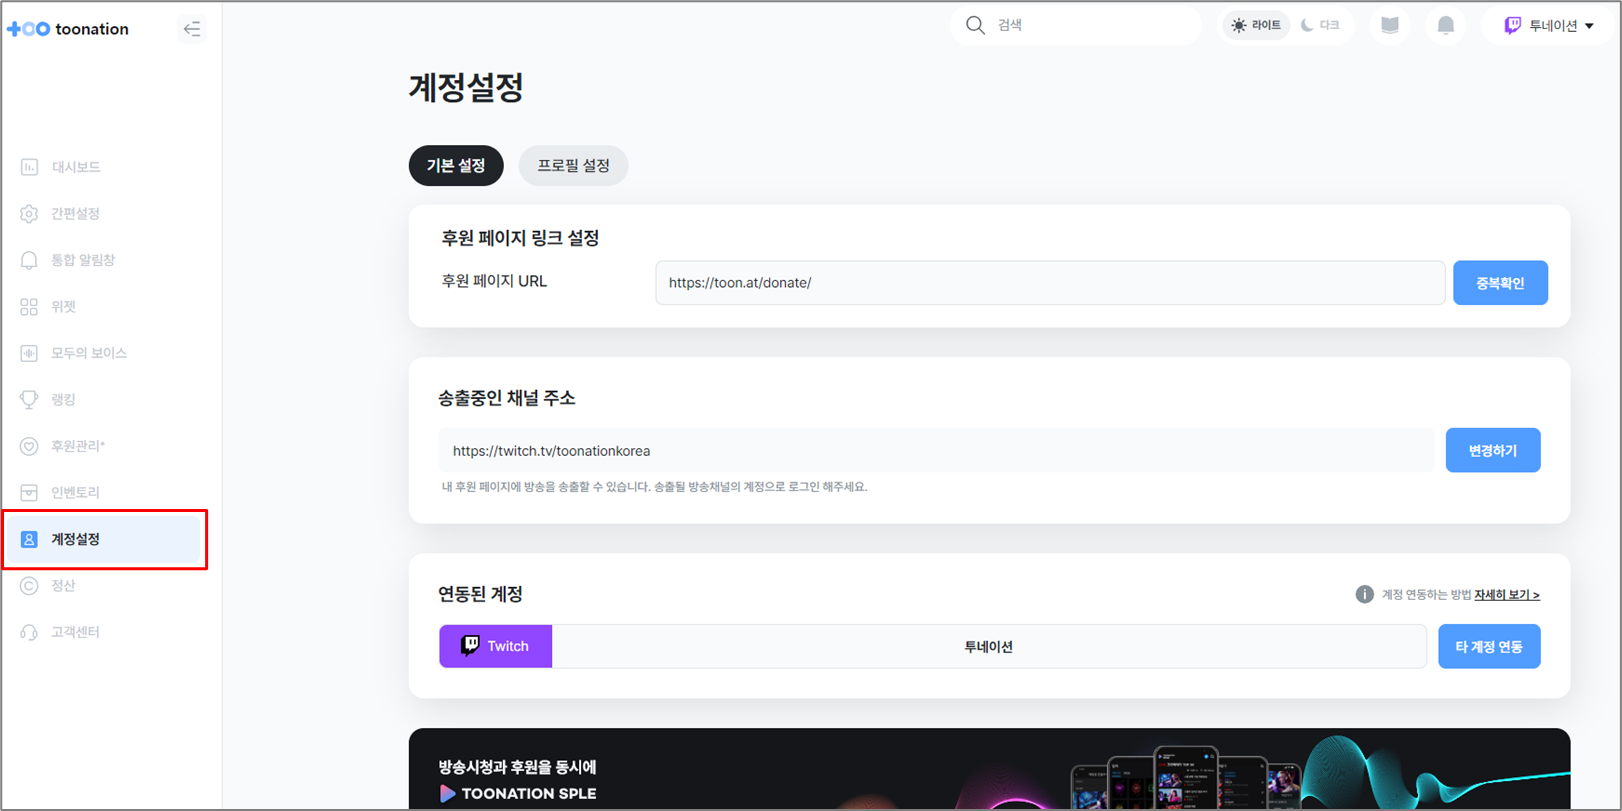Switch to 다크 theme mode
1622x811 pixels.
pyautogui.click(x=1320, y=26)
